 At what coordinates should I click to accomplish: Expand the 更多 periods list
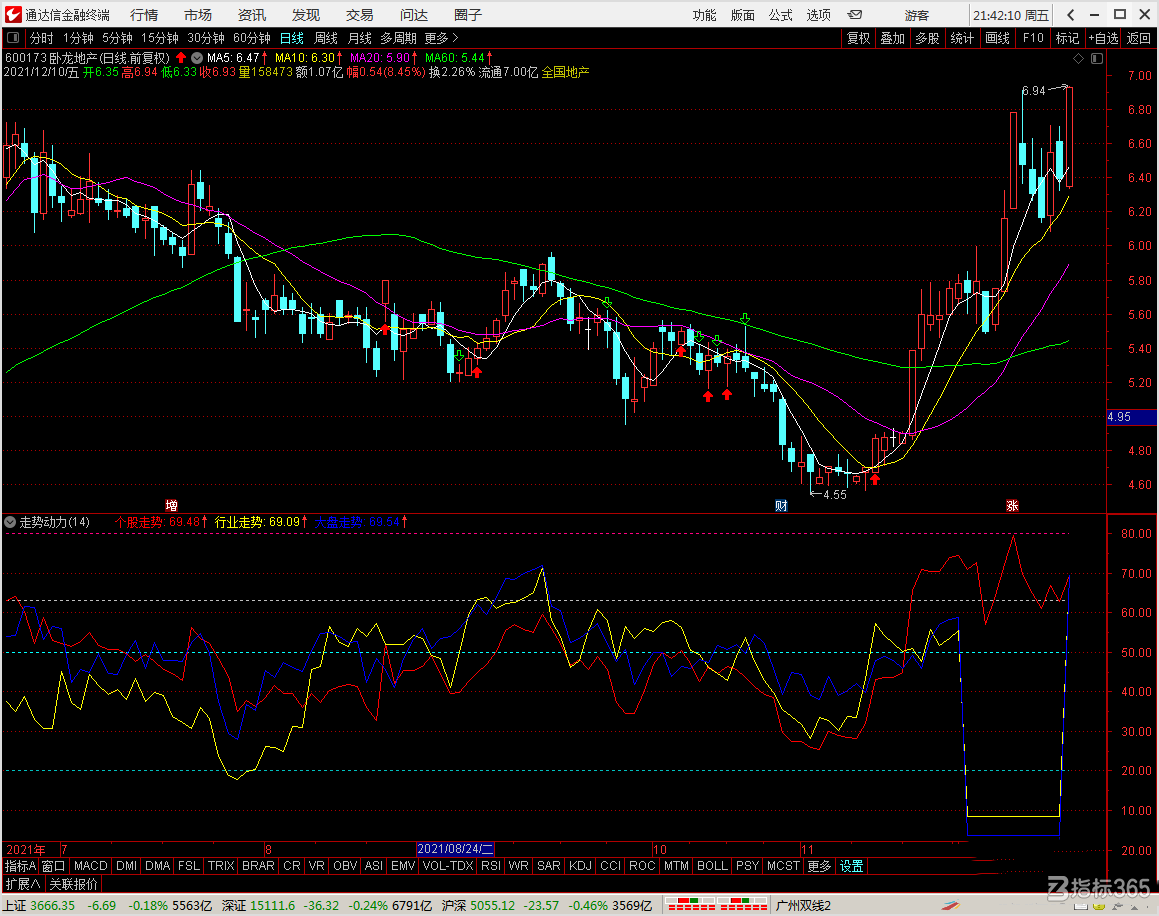(x=441, y=38)
